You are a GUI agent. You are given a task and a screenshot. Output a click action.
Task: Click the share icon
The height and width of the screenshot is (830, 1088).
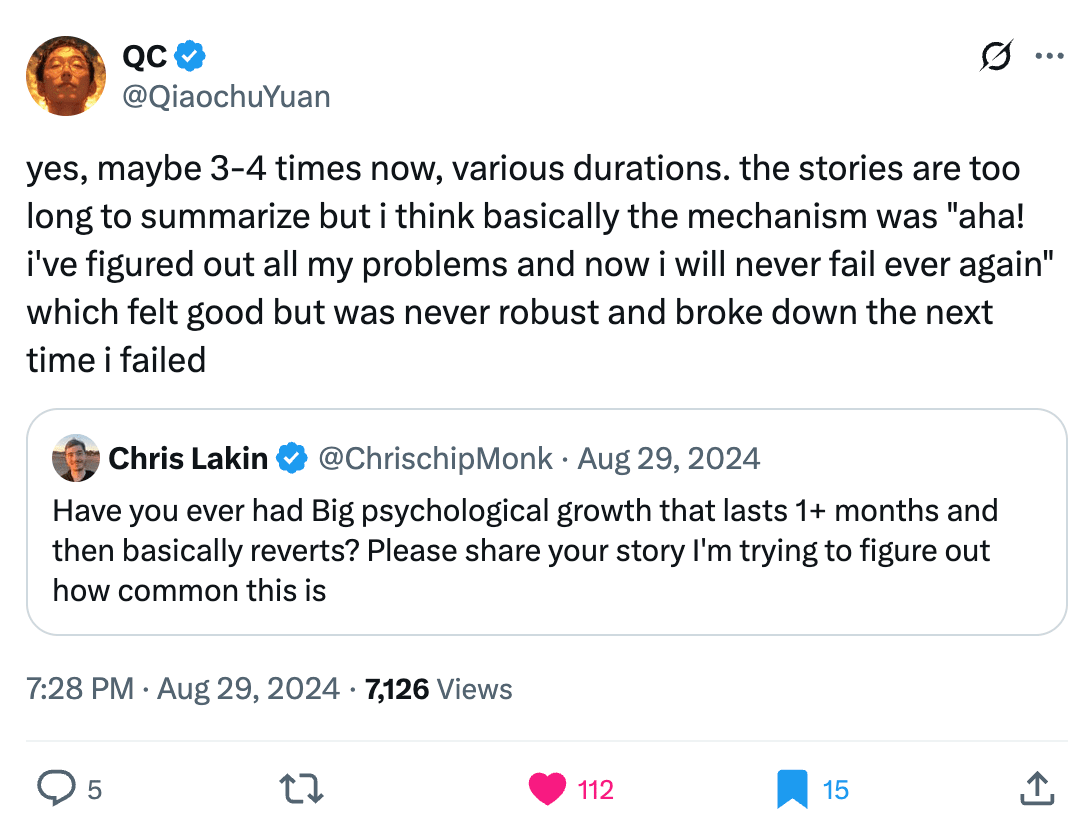[x=1037, y=789]
